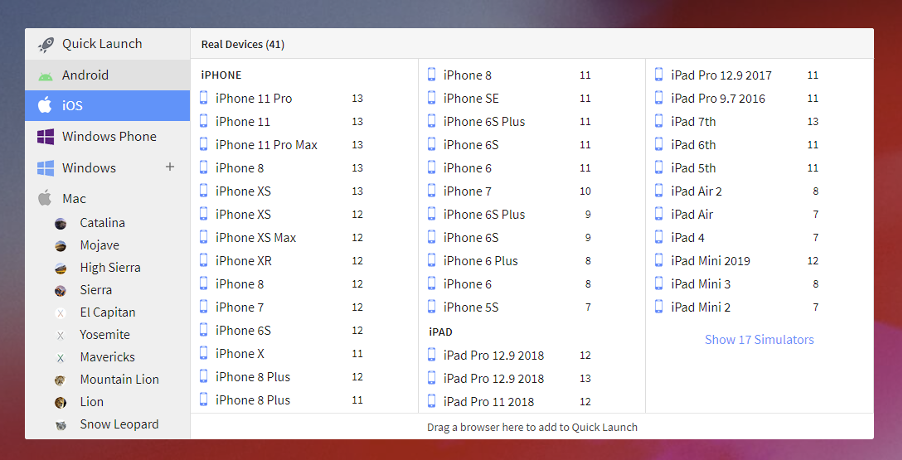Choose iPhone 7 with iOS 10
Screen dimensions: 902x460
coord(510,191)
